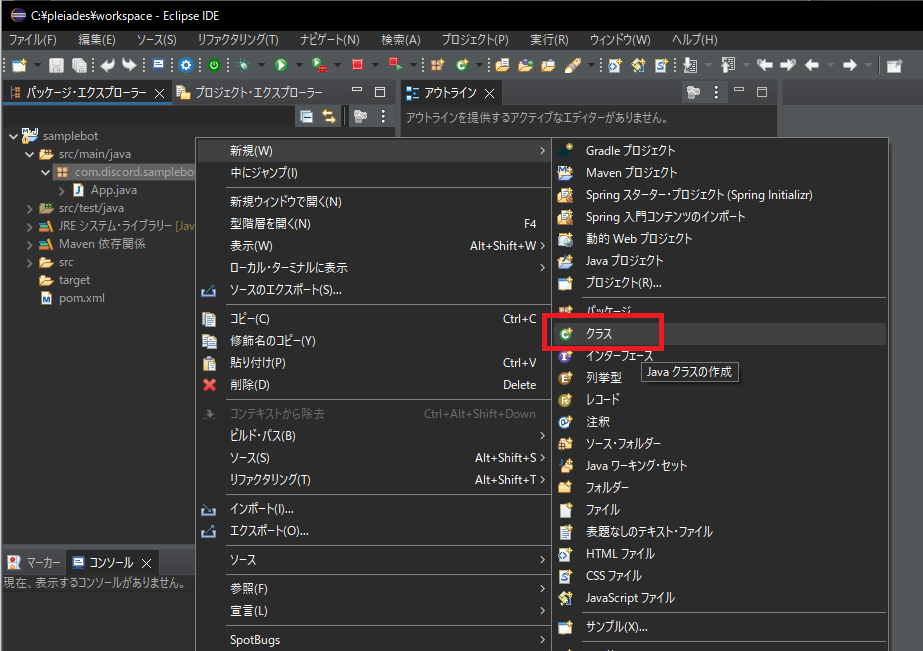Select インターフェース in the New submenu
The image size is (923, 651).
click(719, 356)
